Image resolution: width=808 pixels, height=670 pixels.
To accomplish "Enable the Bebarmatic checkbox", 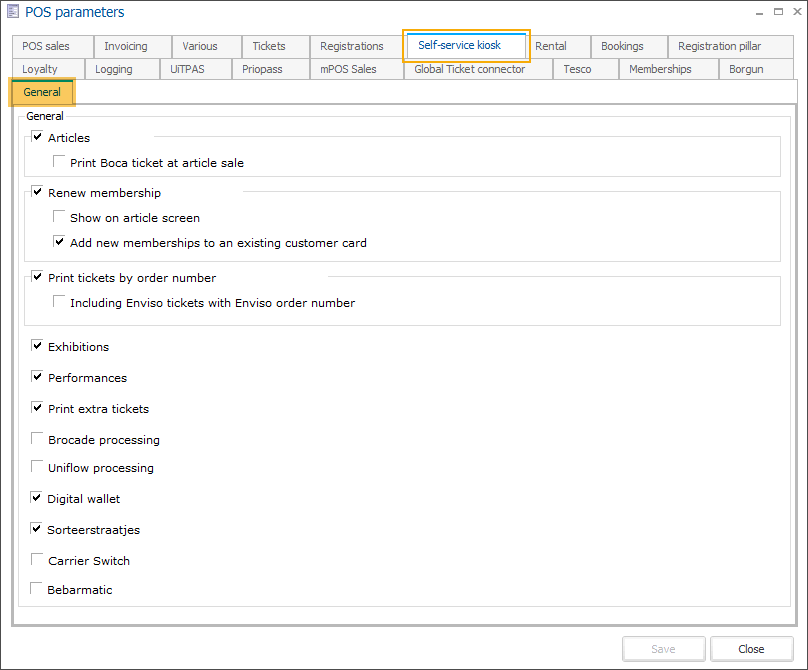I will 38,589.
